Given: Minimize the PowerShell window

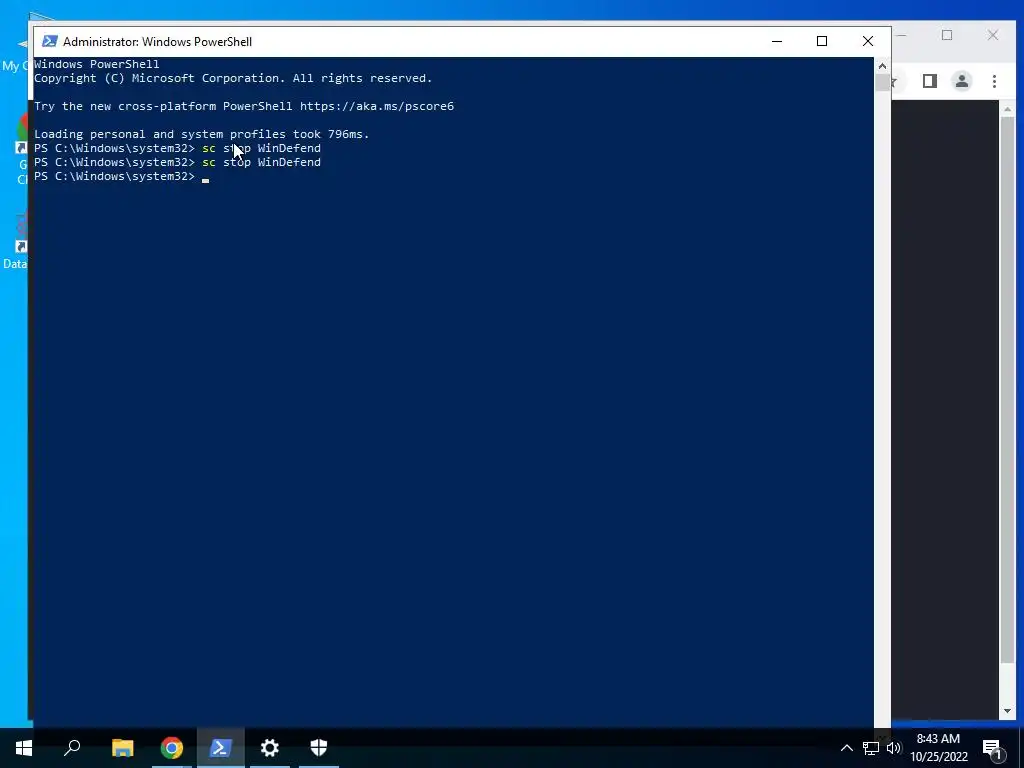Looking at the screenshot, I should 776,41.
